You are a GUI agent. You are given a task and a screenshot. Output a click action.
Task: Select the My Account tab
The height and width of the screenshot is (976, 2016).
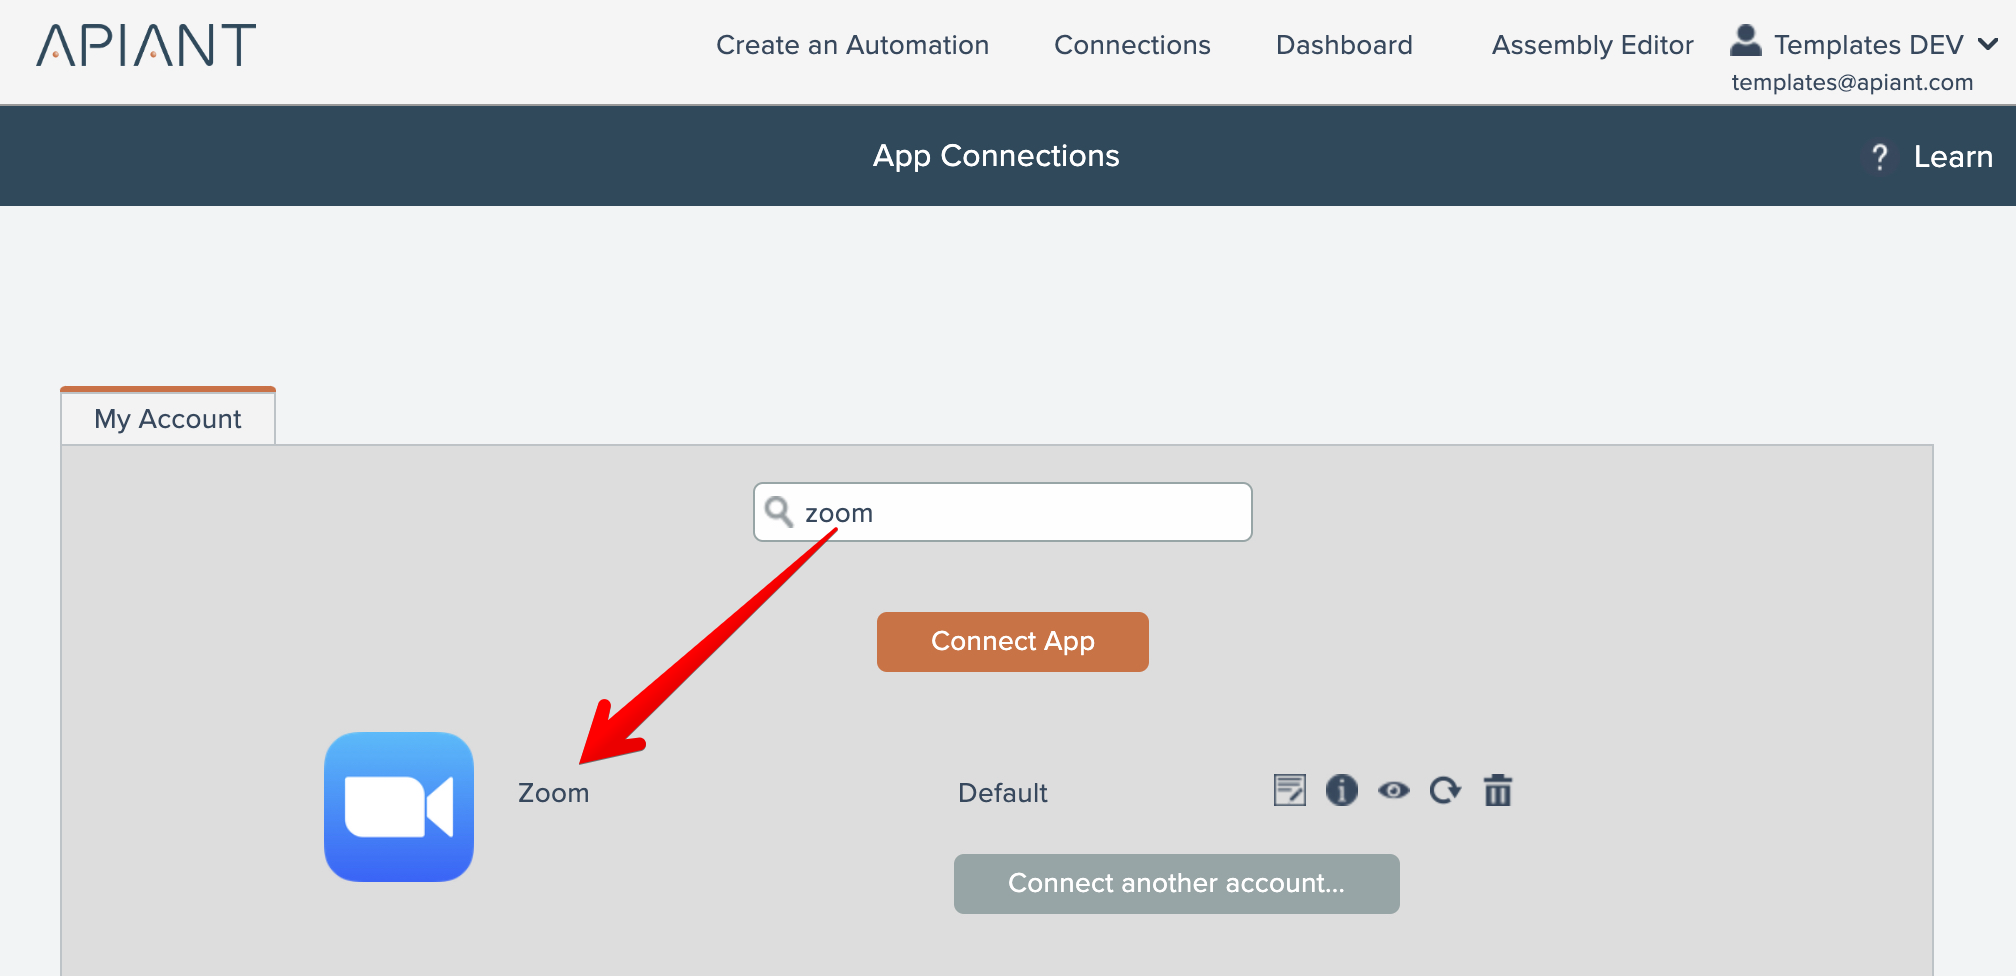[168, 419]
